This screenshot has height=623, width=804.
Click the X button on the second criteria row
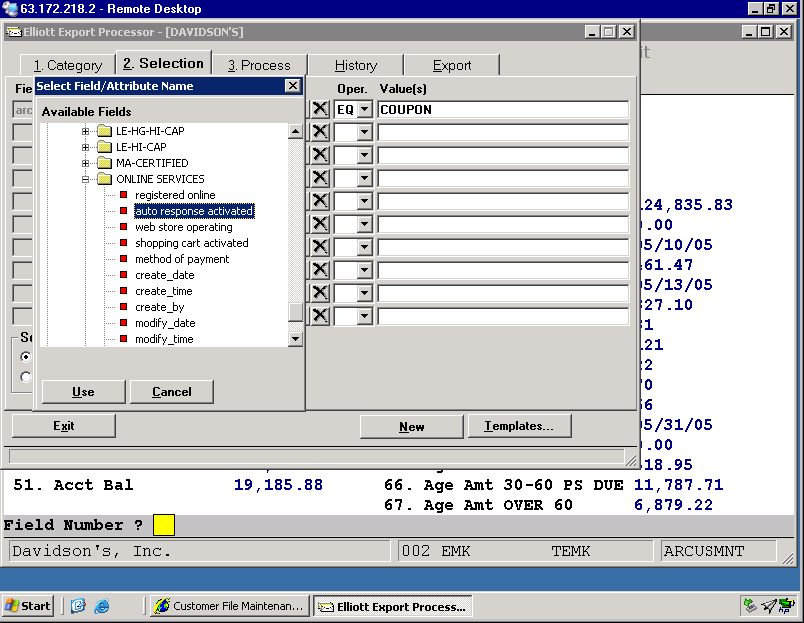[320, 132]
